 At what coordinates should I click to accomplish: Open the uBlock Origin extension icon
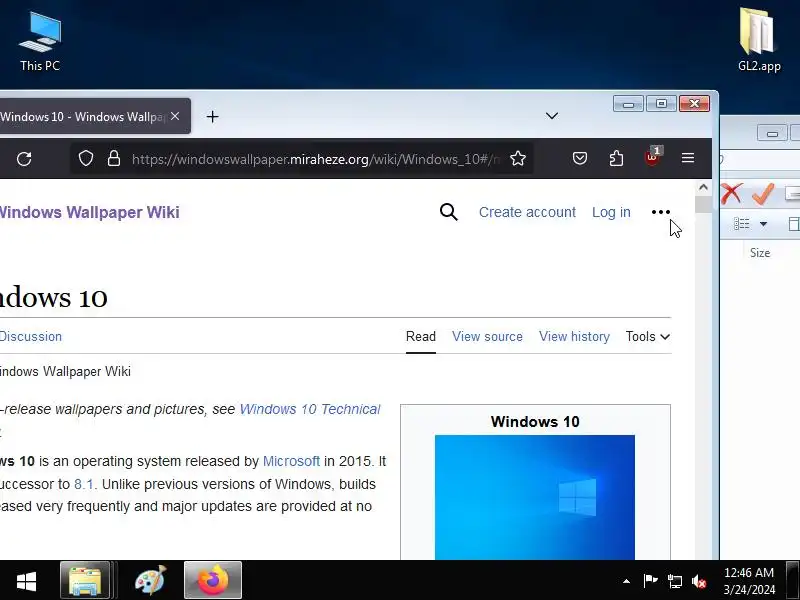[653, 157]
